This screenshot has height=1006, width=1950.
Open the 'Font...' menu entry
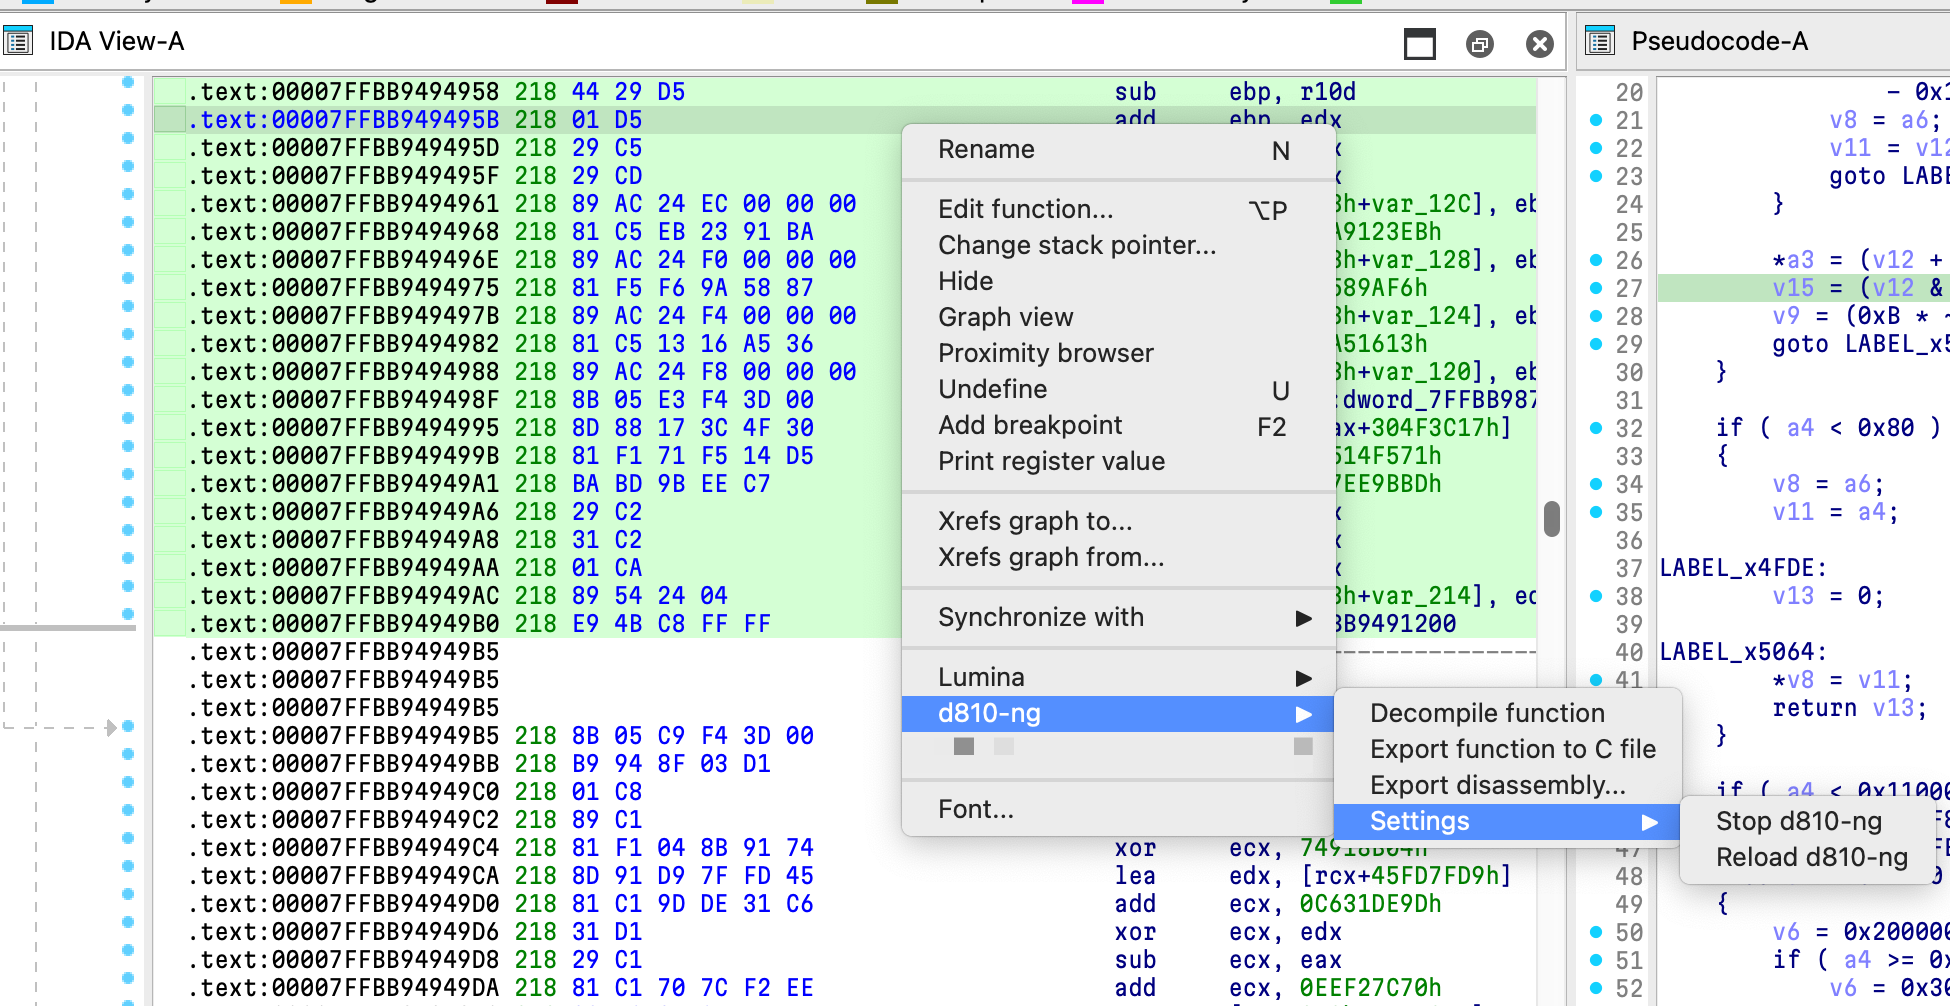[975, 809]
